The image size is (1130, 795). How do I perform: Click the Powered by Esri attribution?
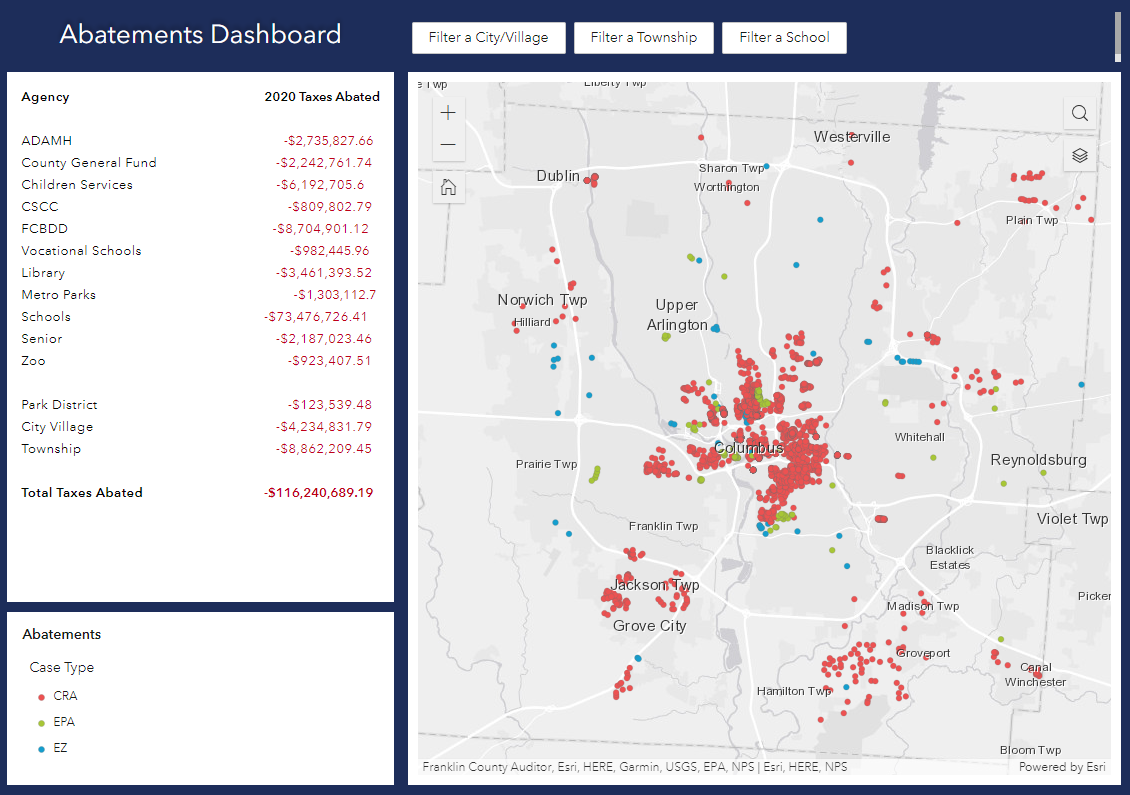tap(1062, 767)
